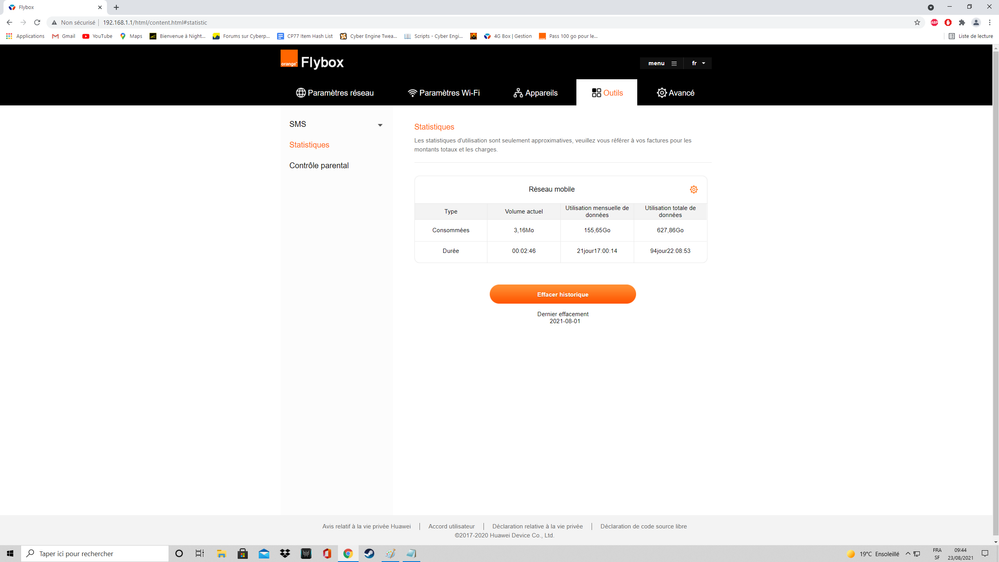Open the mobile network statistics settings gear
This screenshot has height=562, width=999.
[x=694, y=189]
